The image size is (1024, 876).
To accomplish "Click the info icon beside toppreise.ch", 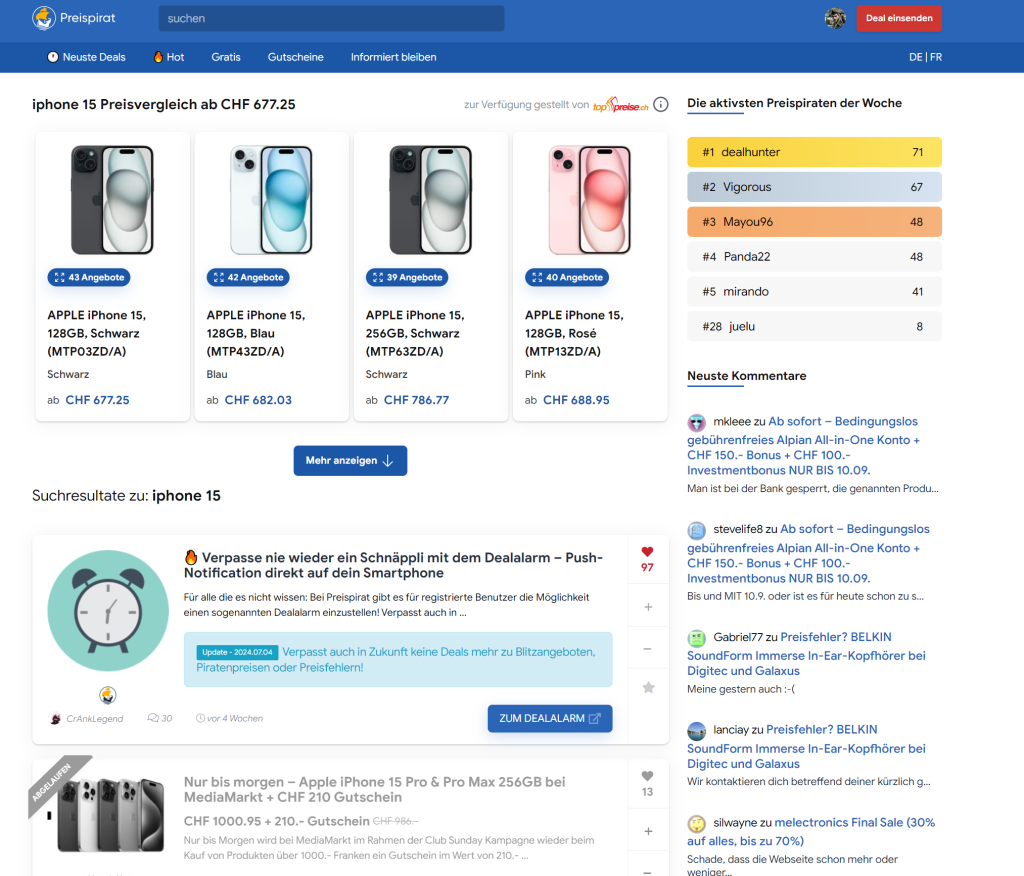I will (x=661, y=105).
